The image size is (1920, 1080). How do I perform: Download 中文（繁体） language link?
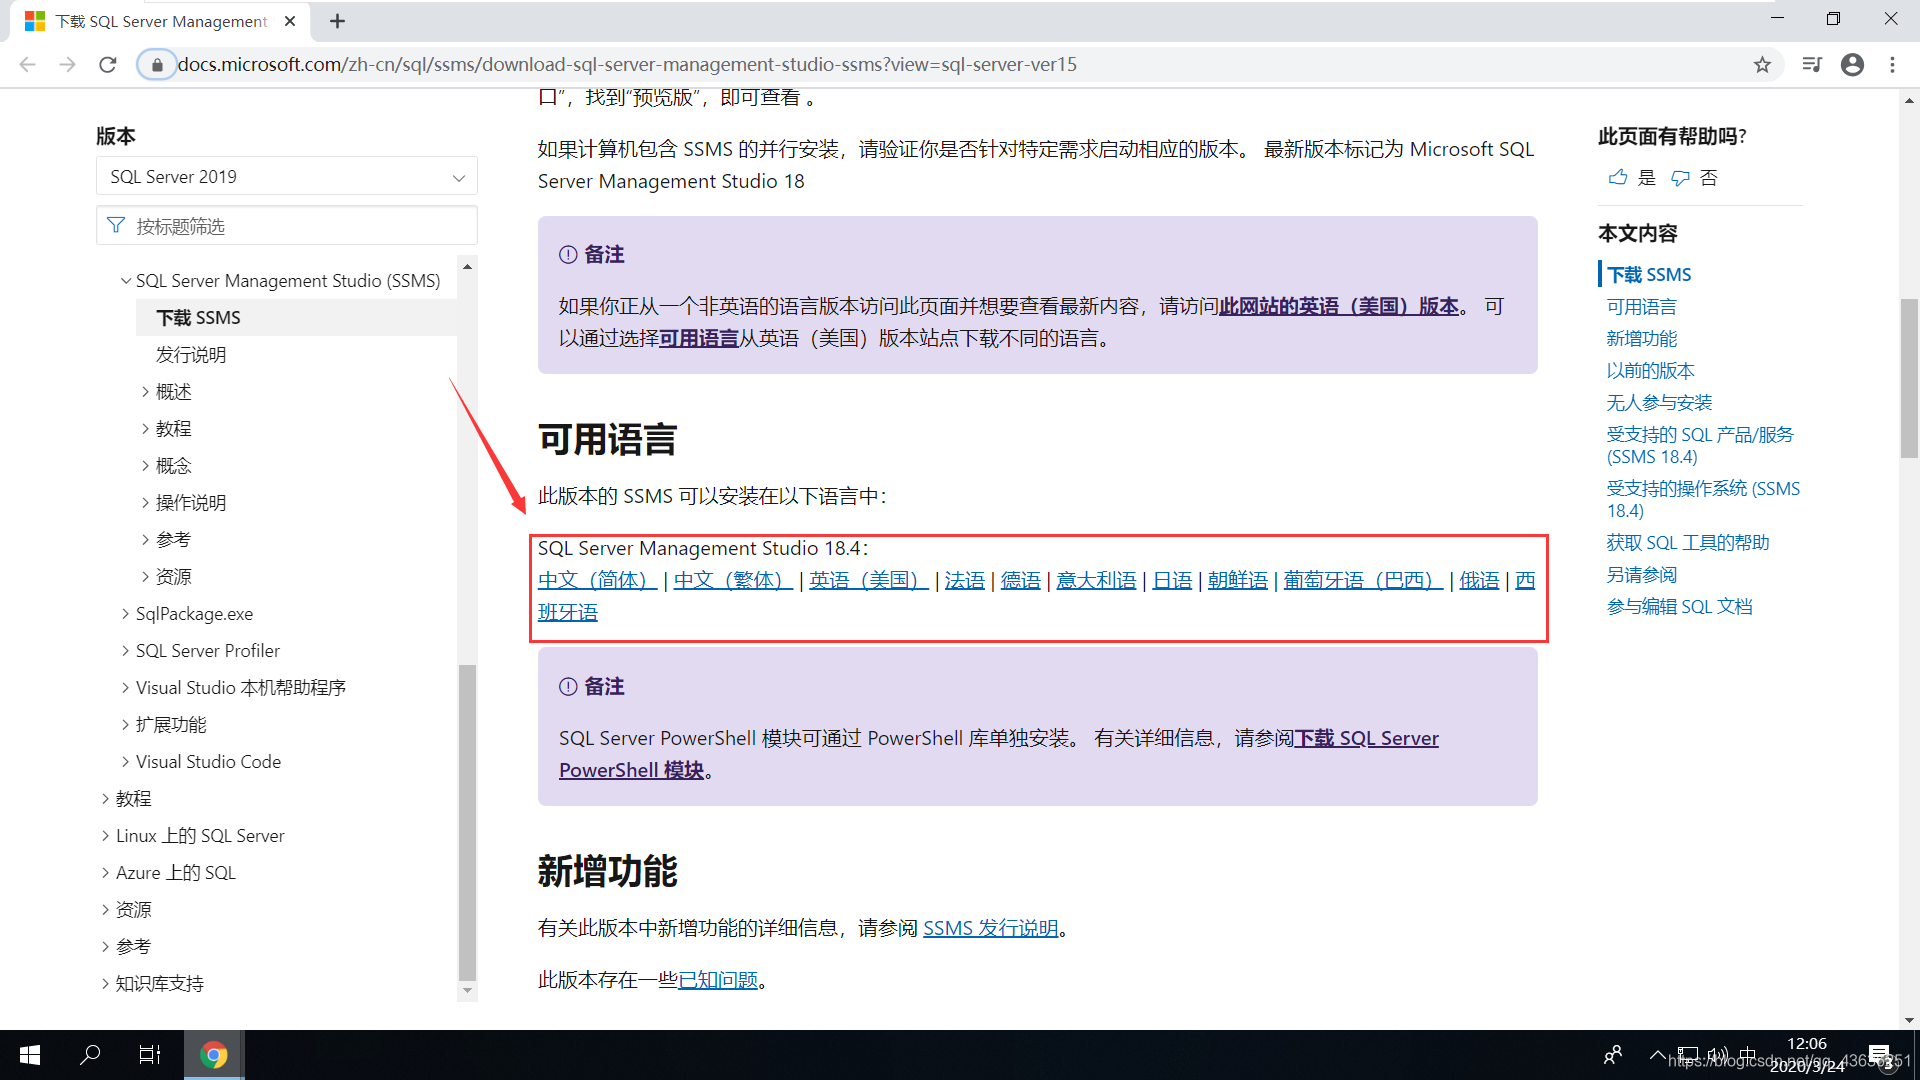pyautogui.click(x=732, y=581)
